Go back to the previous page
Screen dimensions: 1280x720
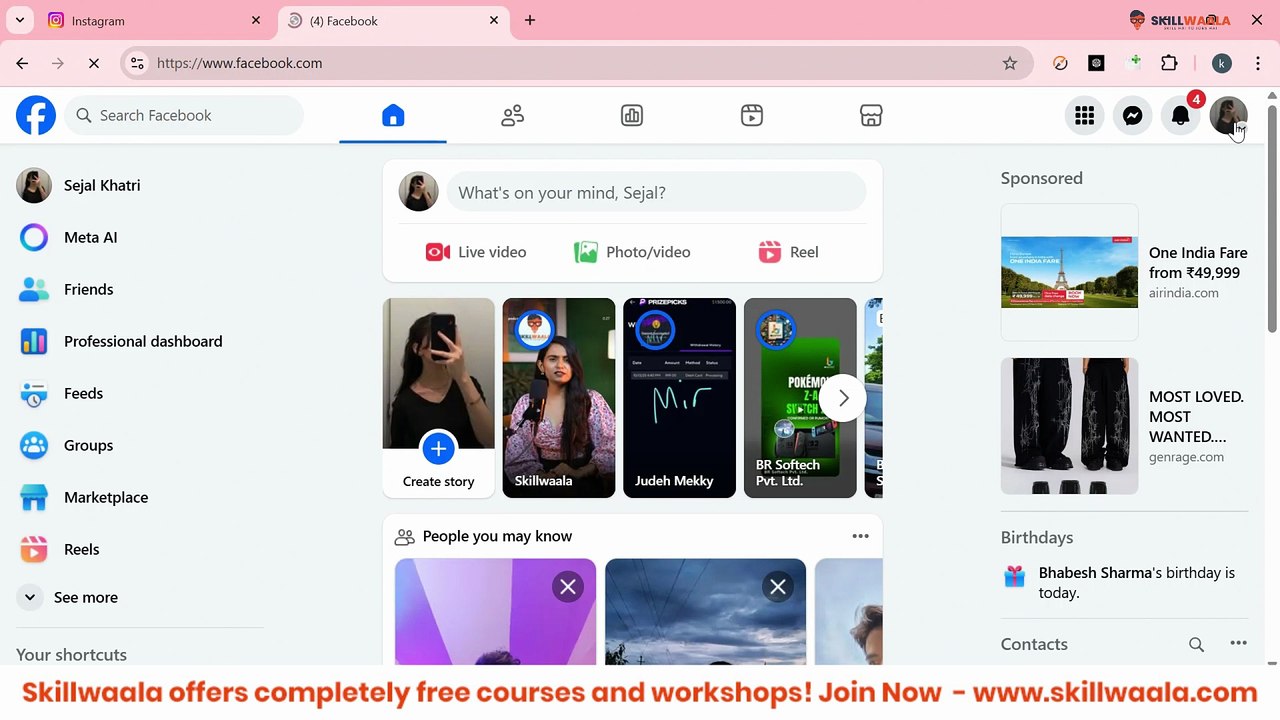[x=22, y=63]
